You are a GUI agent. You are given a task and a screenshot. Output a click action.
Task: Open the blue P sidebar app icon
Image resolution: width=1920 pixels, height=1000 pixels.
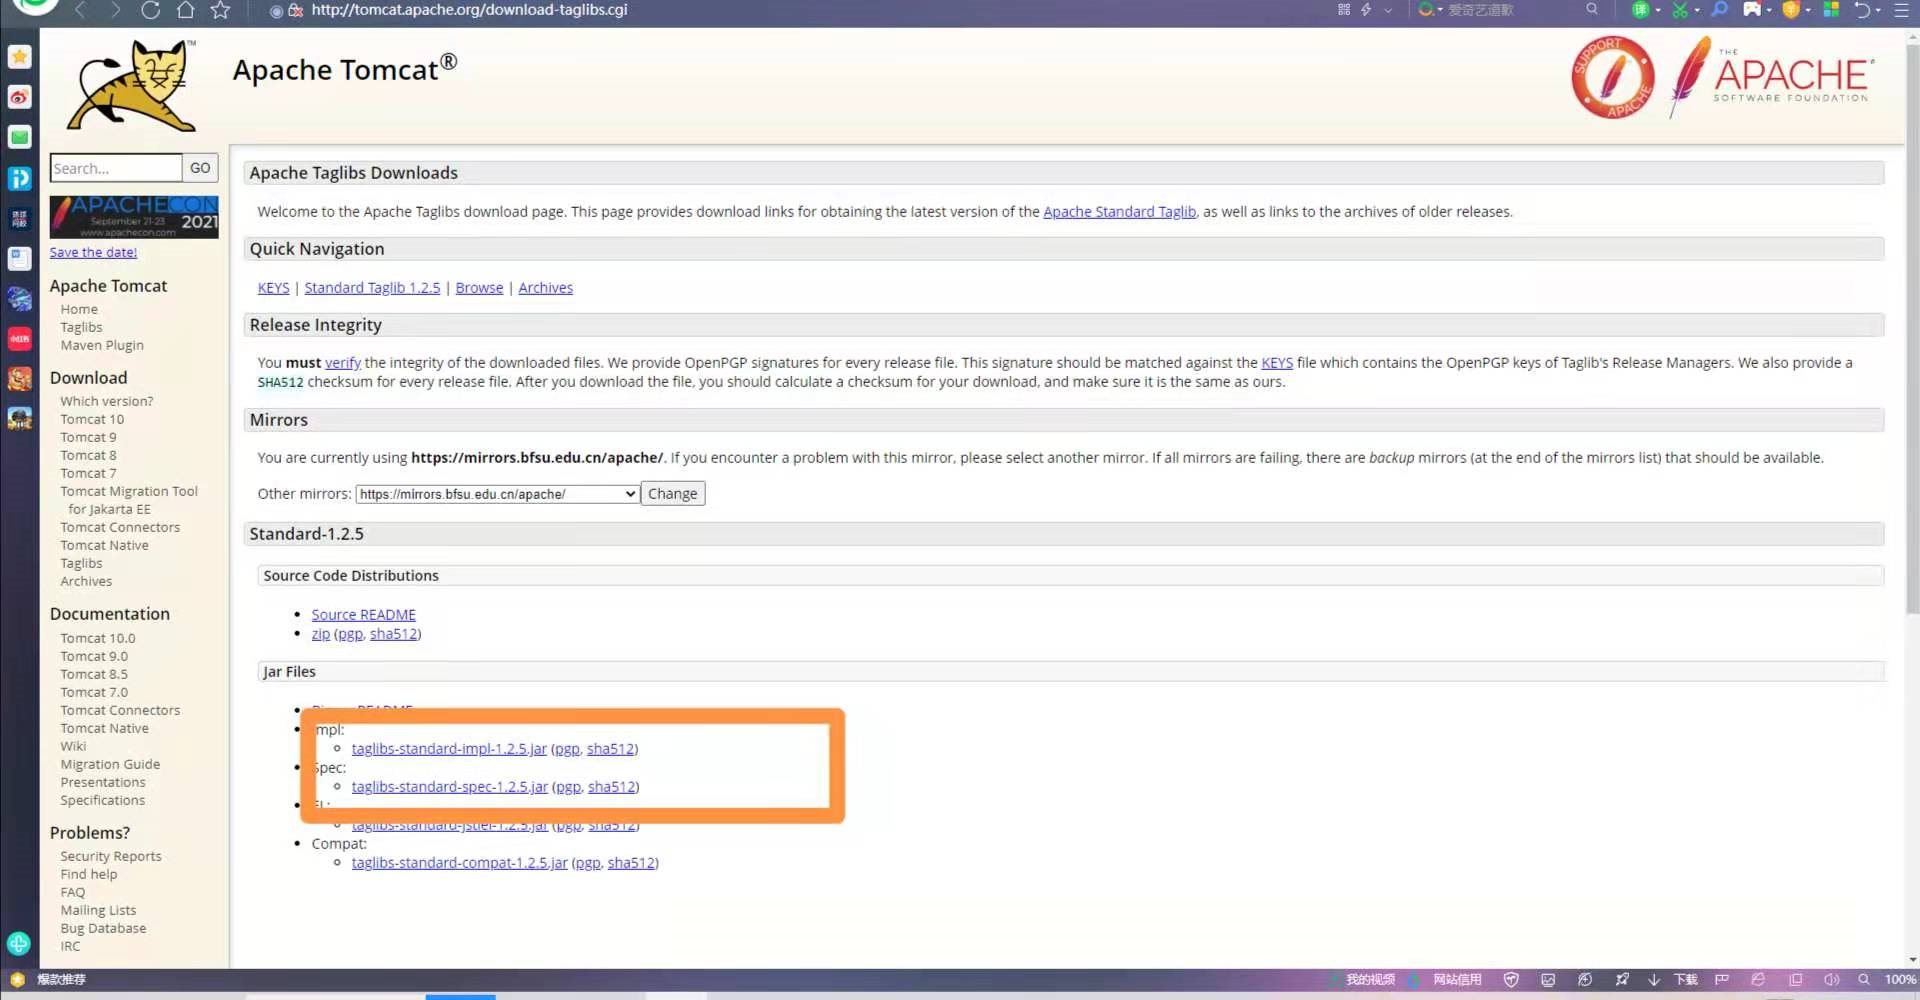pos(20,178)
